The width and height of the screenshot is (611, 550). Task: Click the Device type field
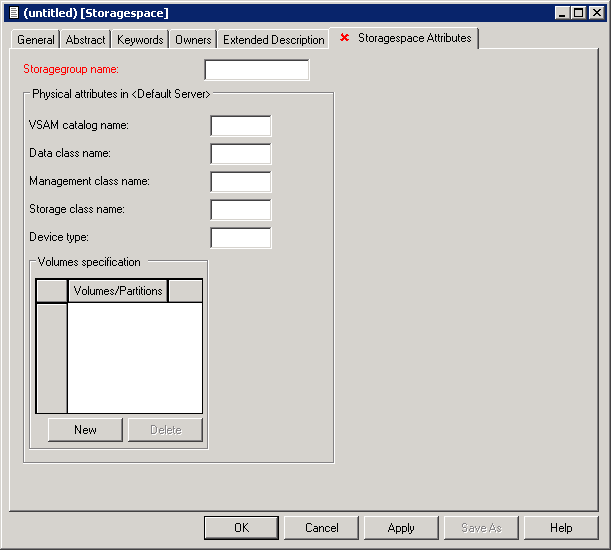[x=241, y=238]
